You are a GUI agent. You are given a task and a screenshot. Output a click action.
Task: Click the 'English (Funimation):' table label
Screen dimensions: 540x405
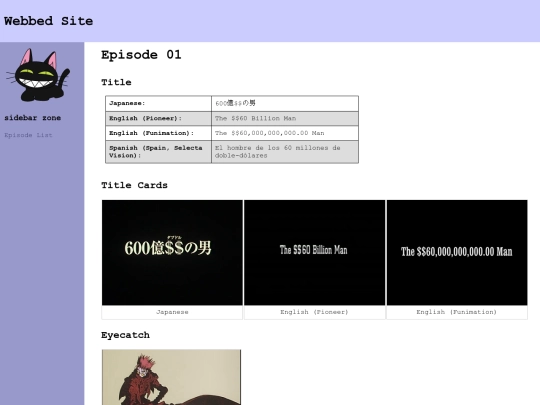(x=152, y=133)
